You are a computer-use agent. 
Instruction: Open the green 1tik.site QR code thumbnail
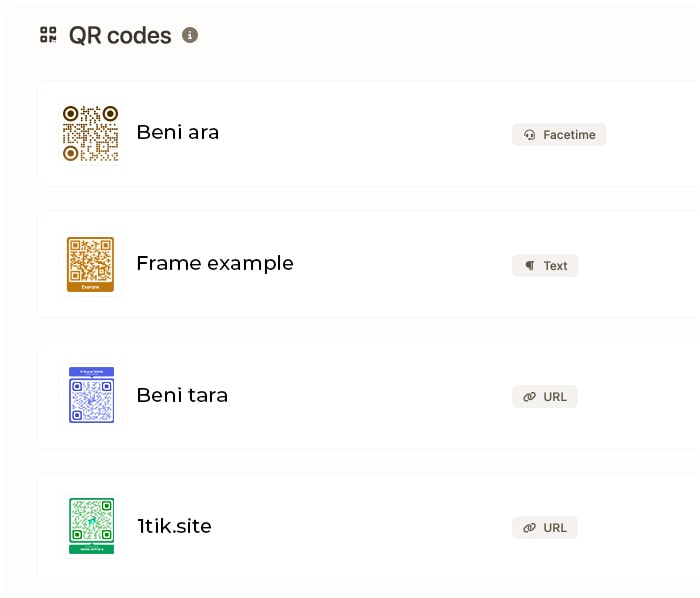point(91,526)
